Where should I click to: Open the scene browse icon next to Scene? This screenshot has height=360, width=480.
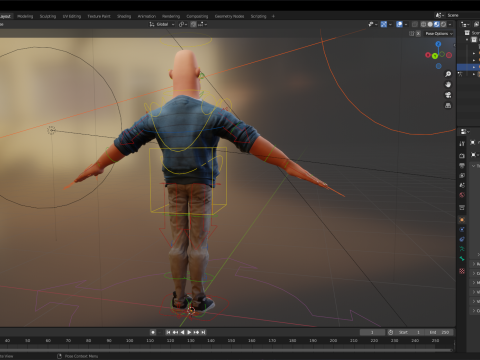(439, 15)
